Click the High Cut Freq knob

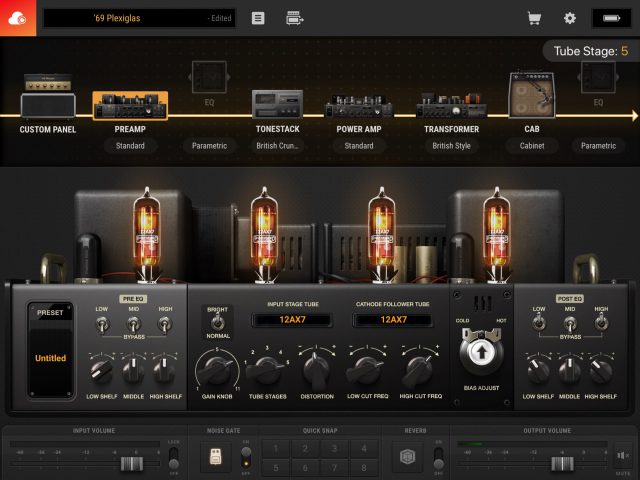tap(420, 371)
